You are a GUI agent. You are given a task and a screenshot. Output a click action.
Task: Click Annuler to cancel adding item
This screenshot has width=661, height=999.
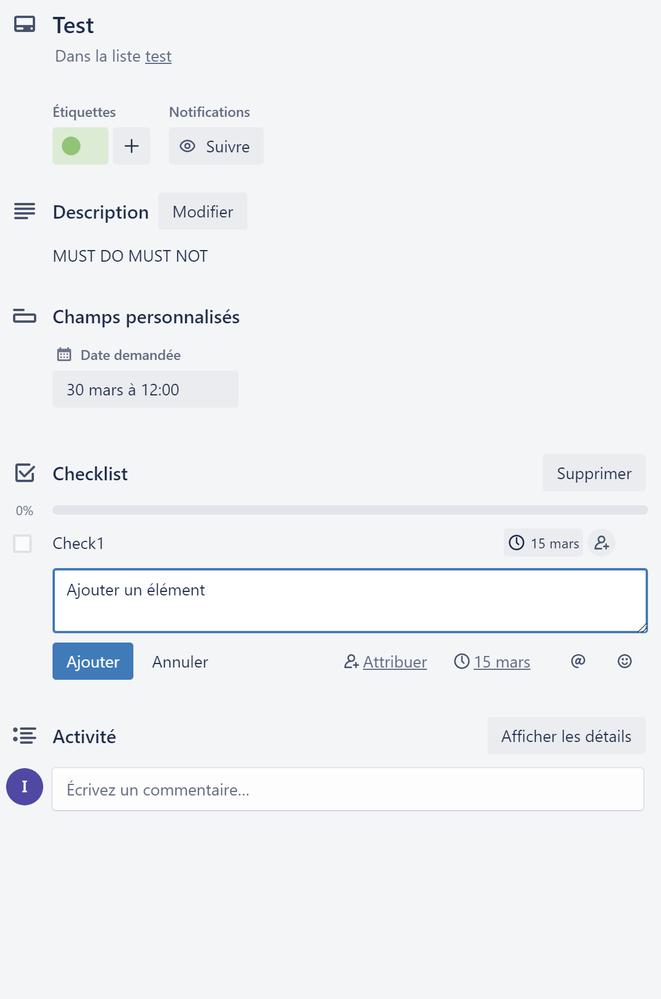(180, 662)
